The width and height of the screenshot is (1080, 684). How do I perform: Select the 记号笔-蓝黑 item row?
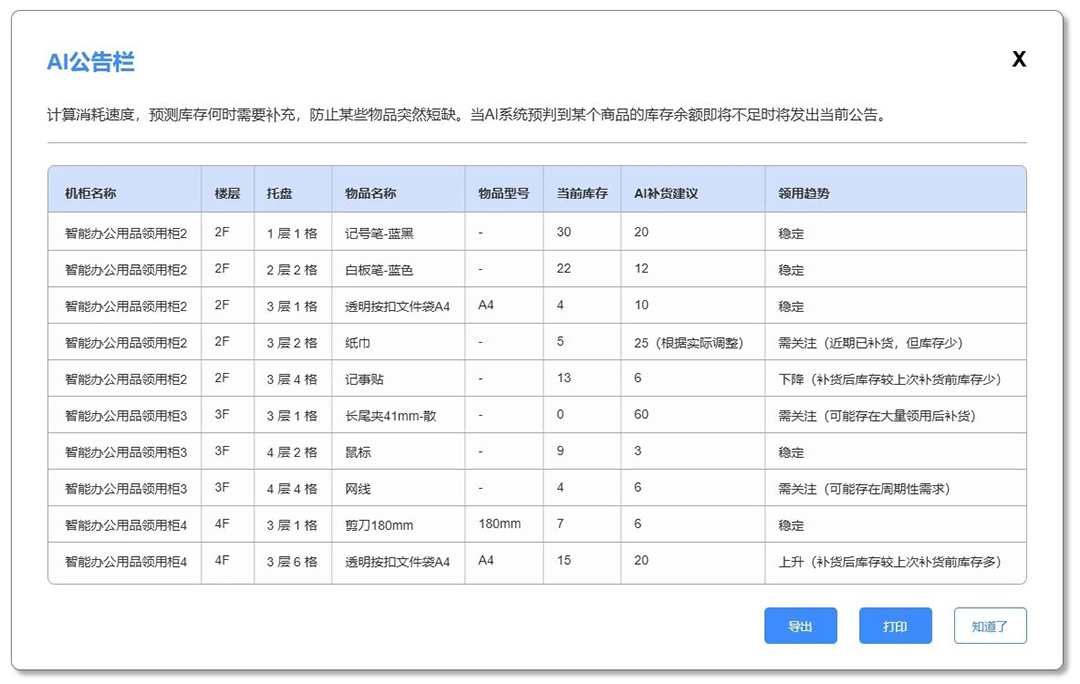(x=379, y=233)
